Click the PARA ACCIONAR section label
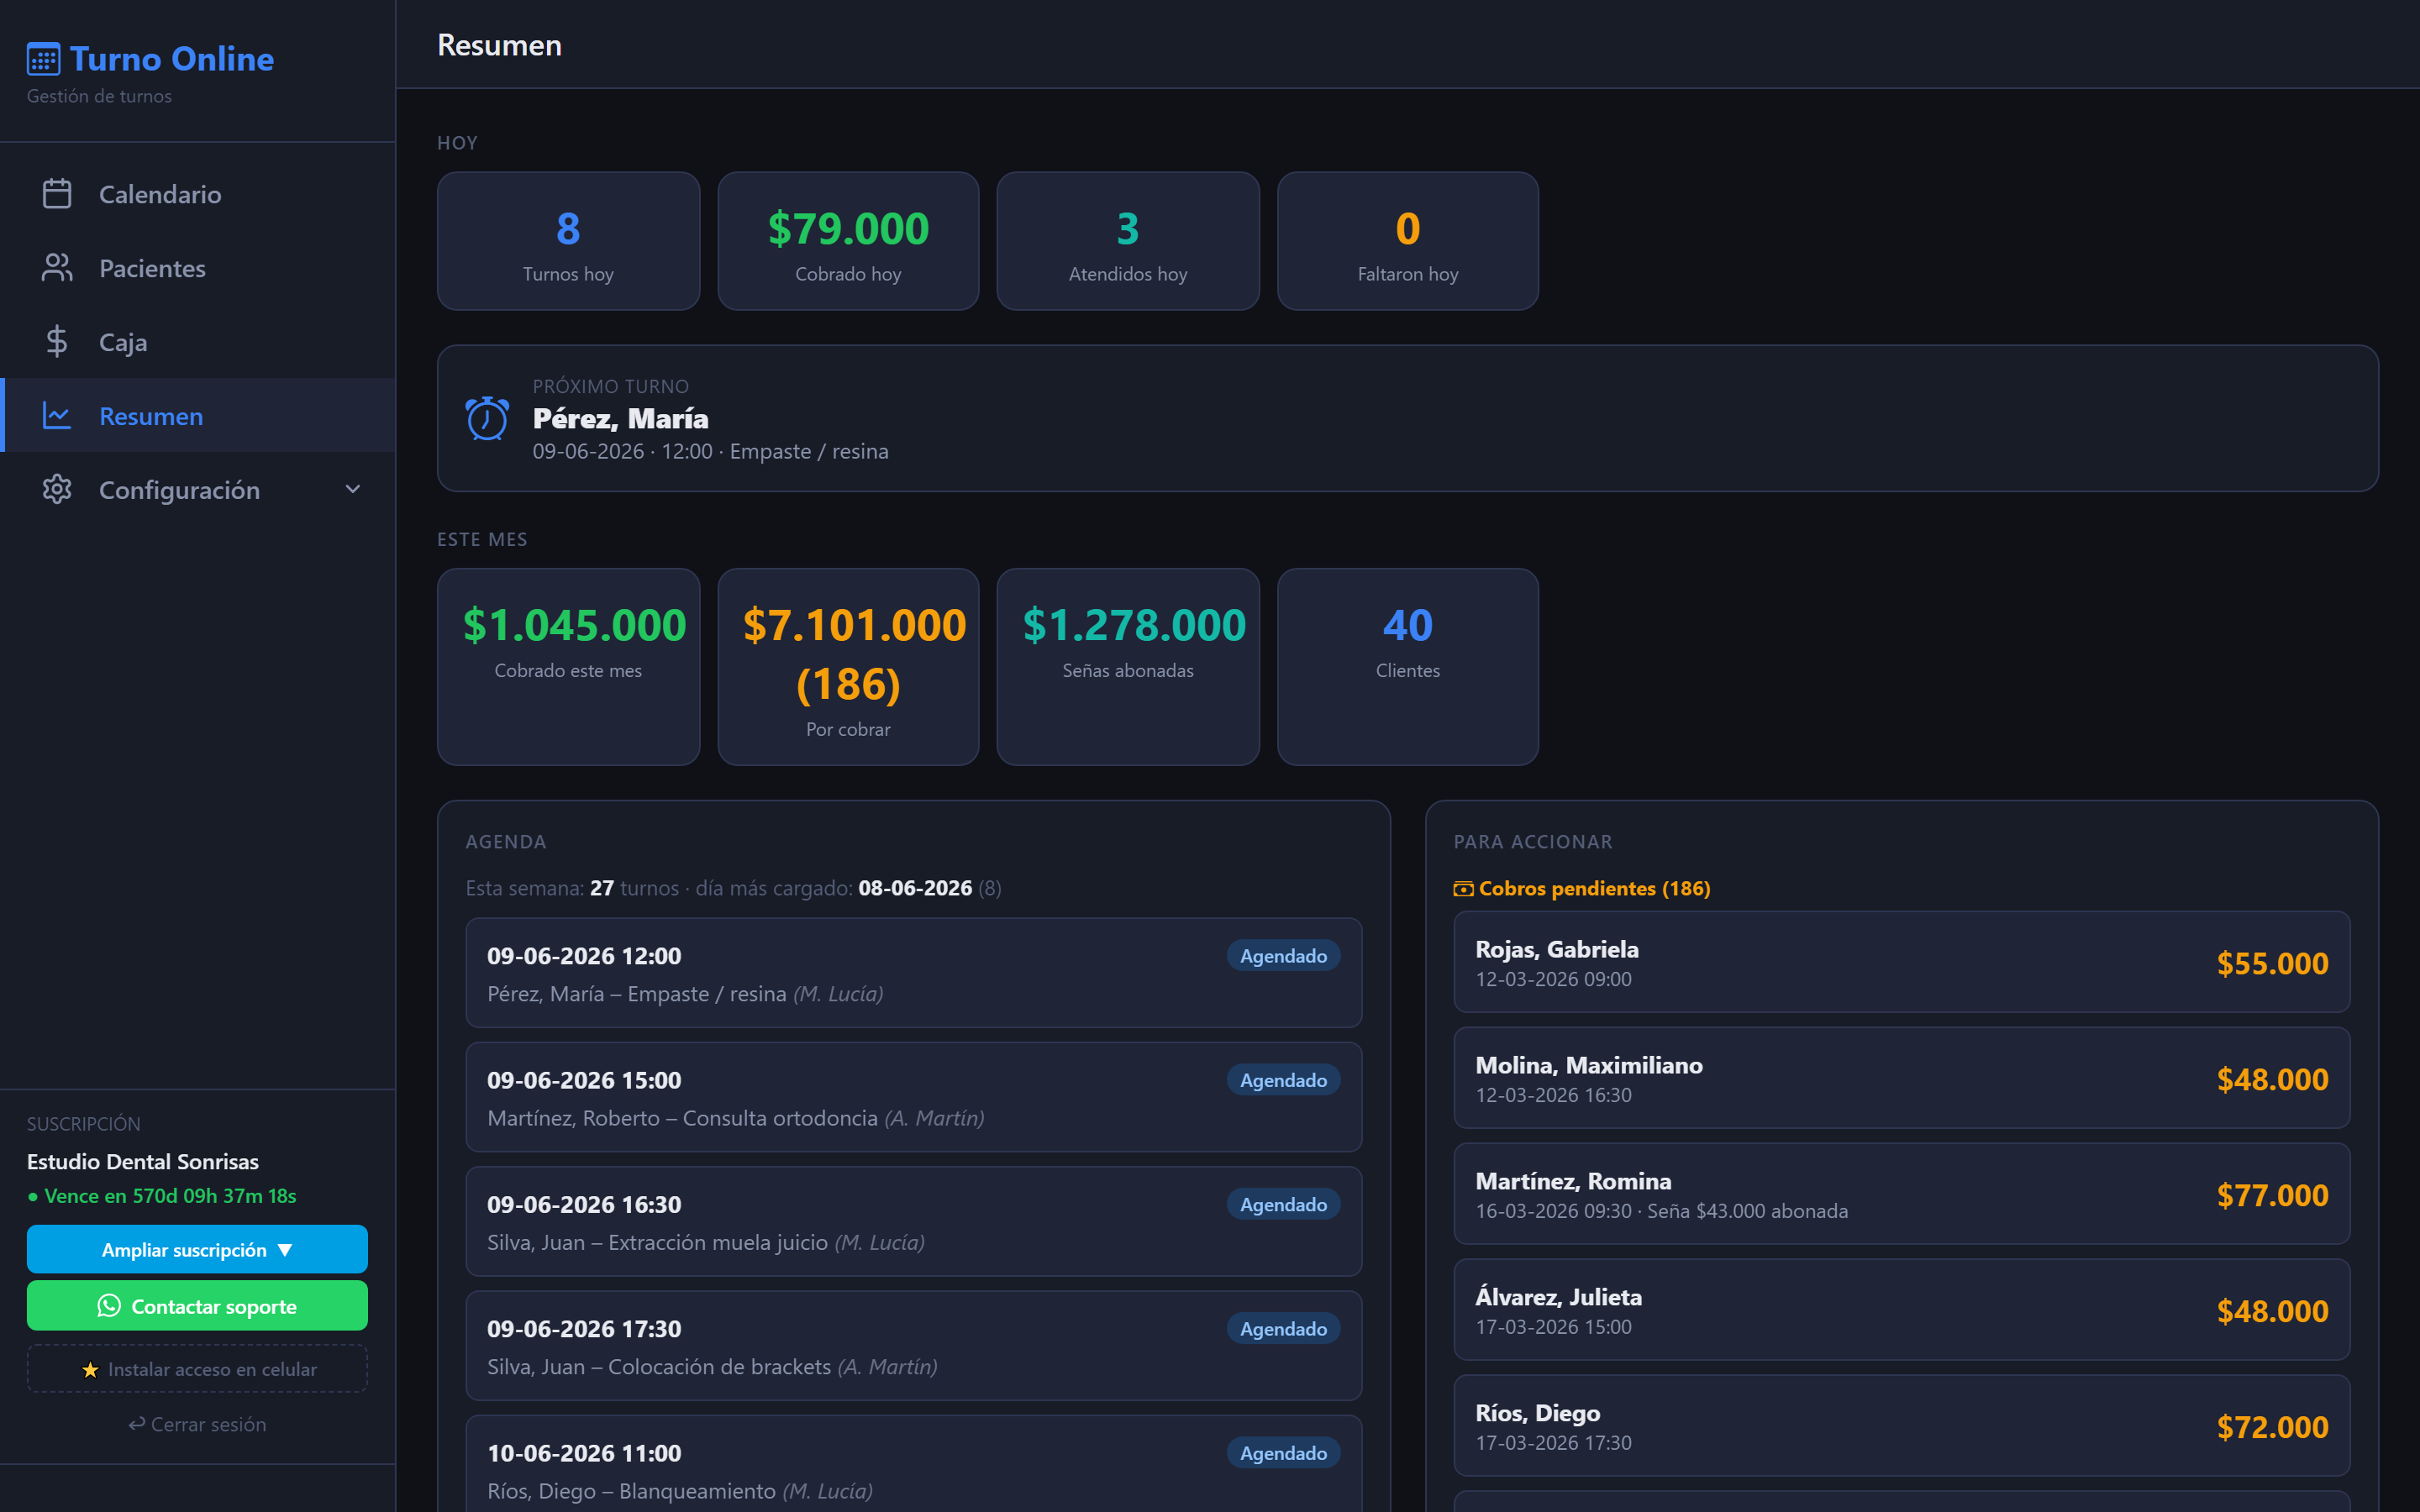Screen dimensions: 2420x1512 [x=1533, y=842]
